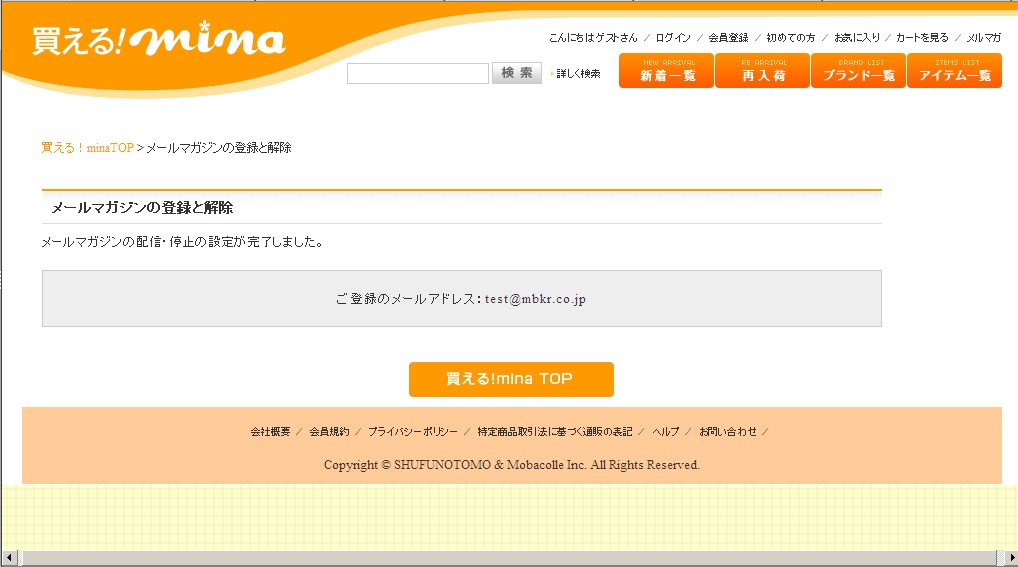Click the お問い合わせ contact link

click(727, 432)
